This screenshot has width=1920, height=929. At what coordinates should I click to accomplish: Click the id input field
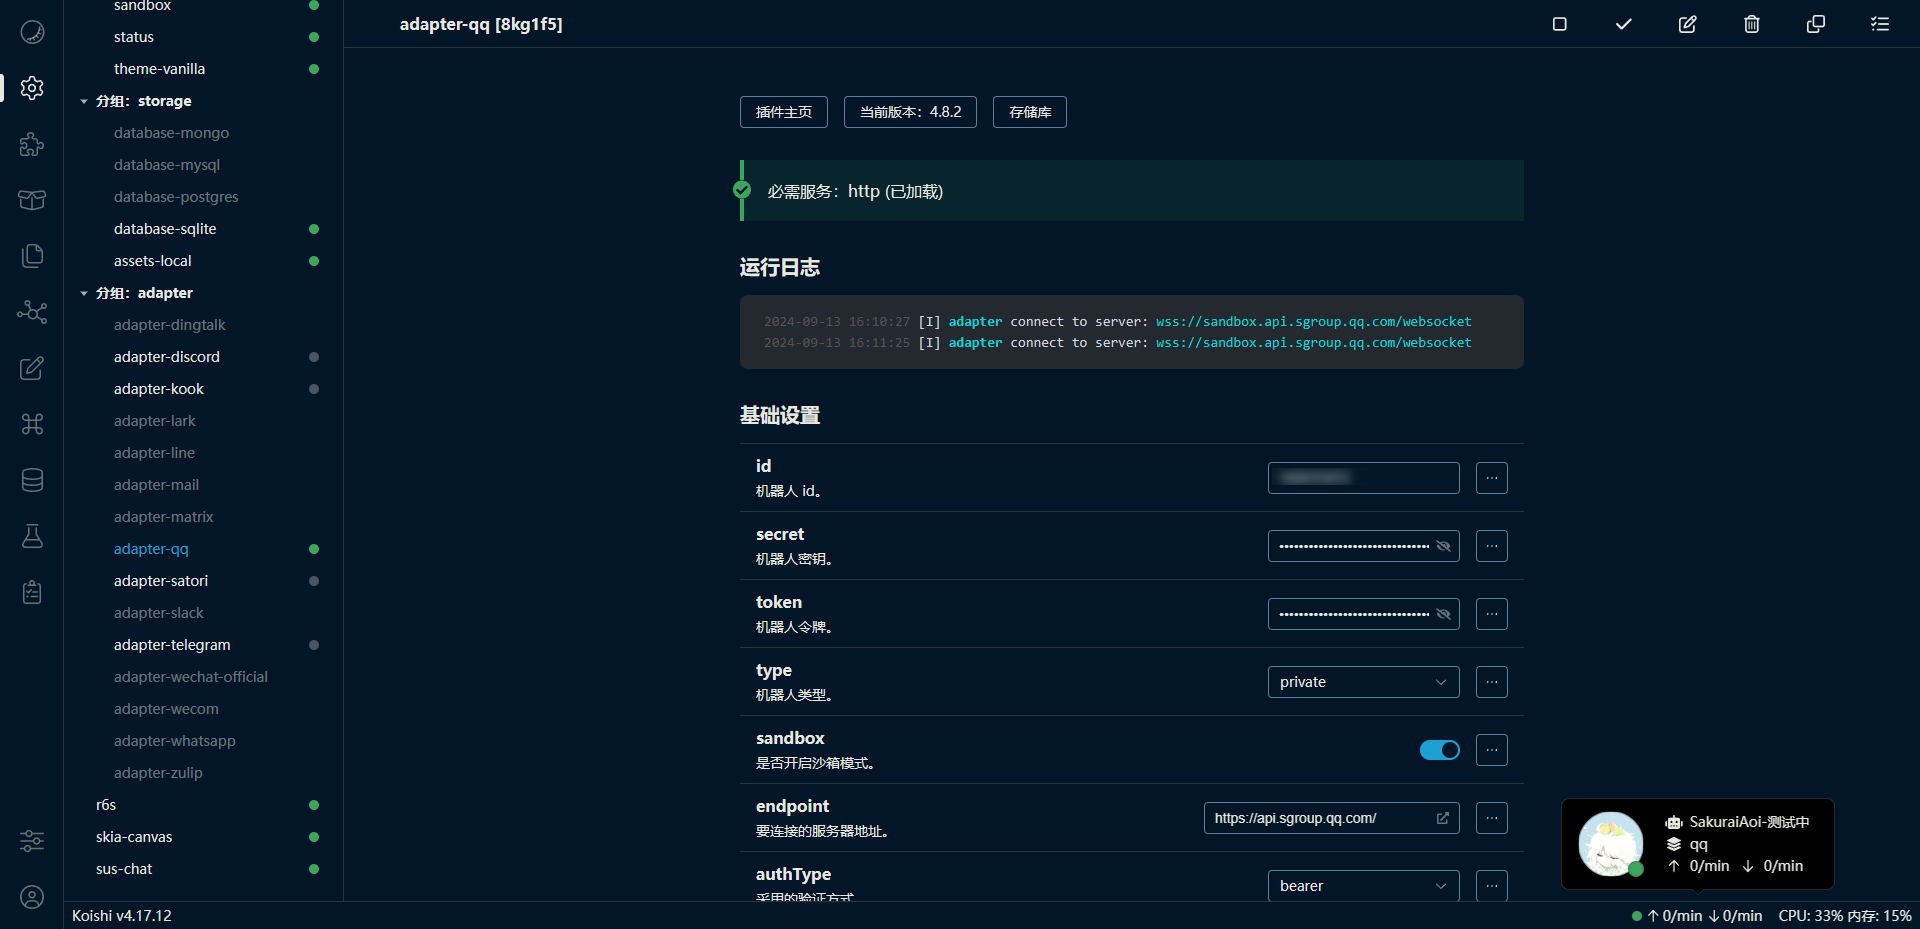pos(1362,478)
